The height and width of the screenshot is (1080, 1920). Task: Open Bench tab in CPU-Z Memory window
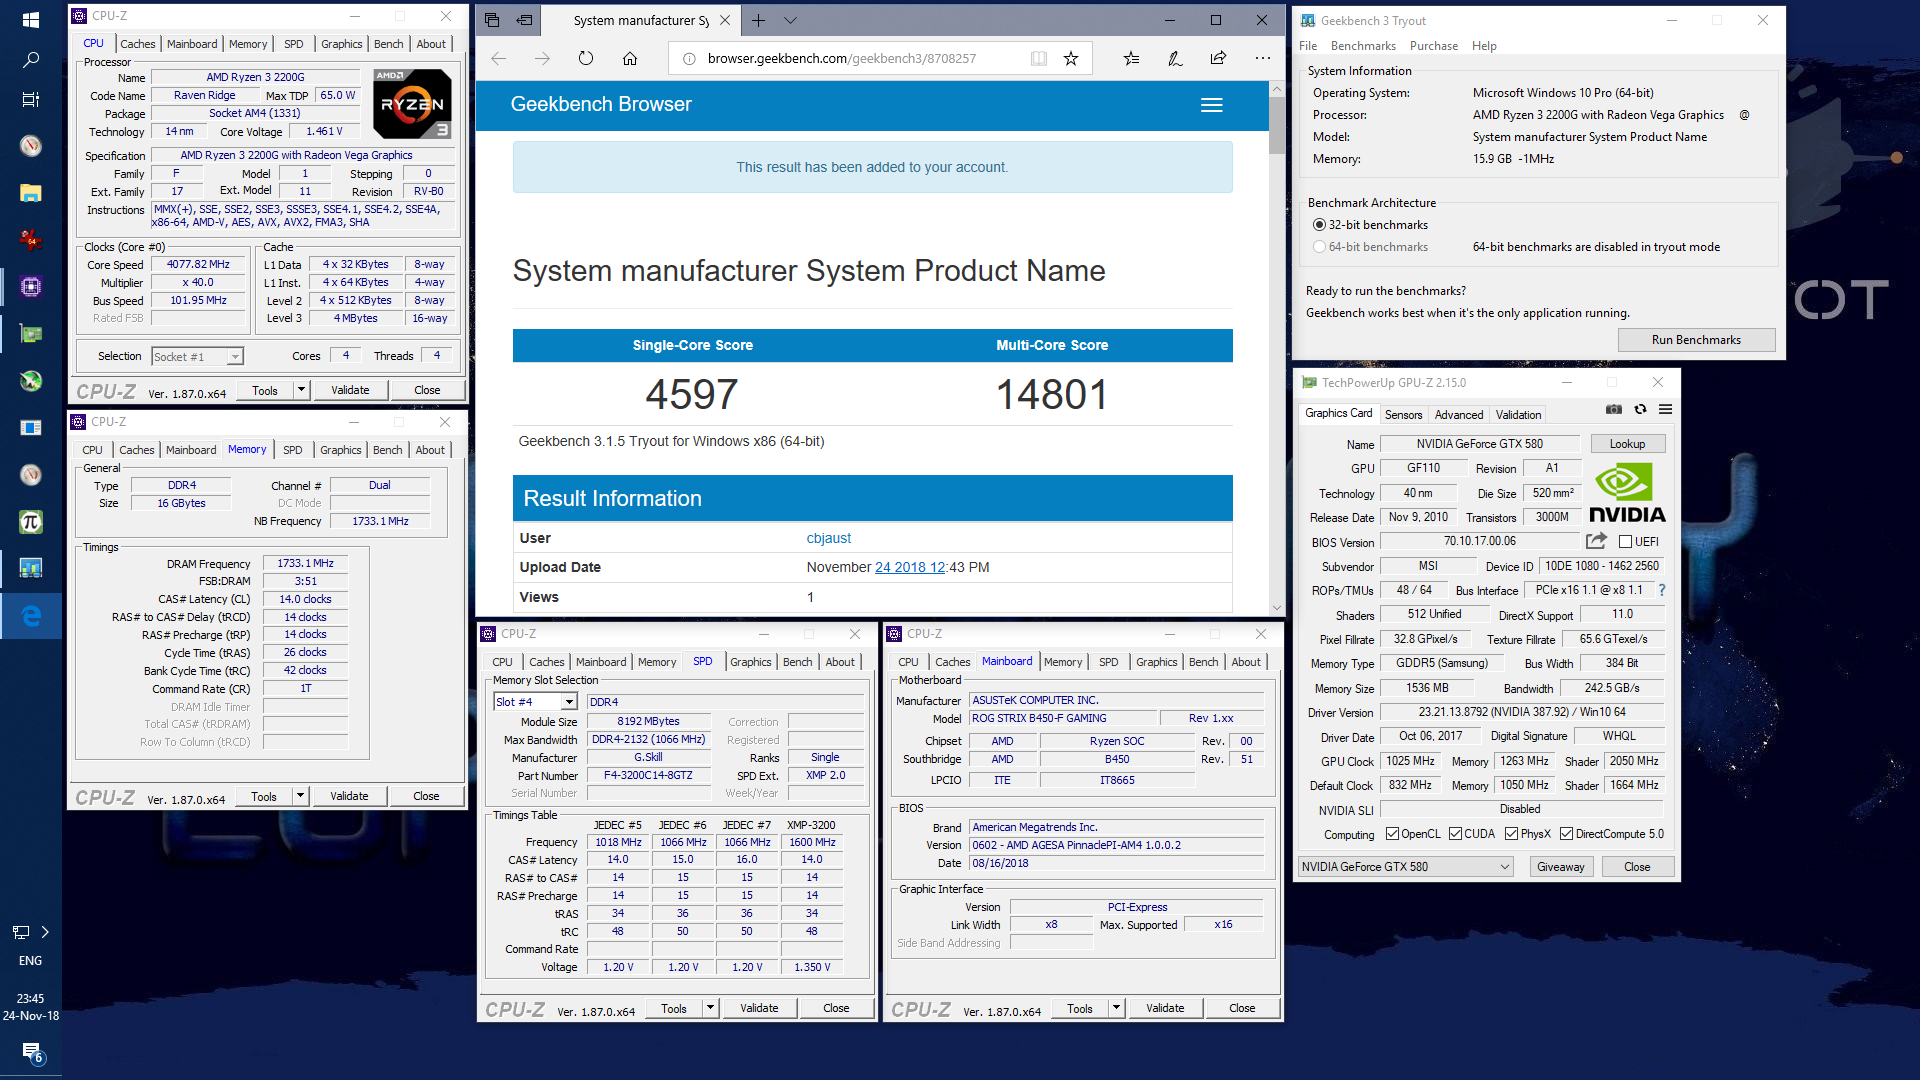(387, 450)
